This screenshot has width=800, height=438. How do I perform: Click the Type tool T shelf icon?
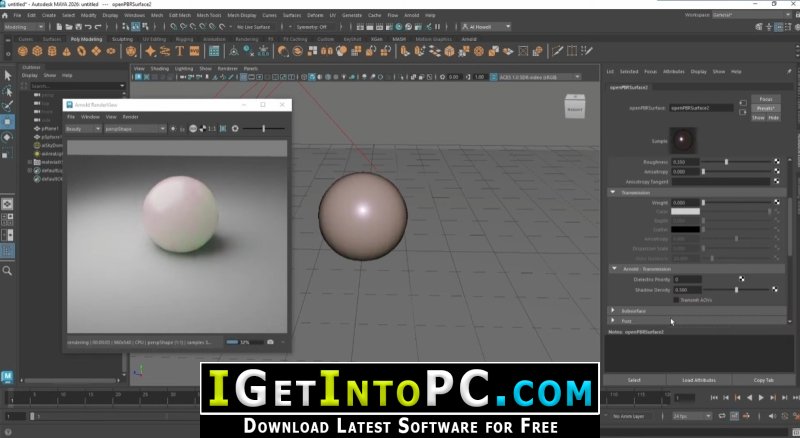pyautogui.click(x=180, y=51)
